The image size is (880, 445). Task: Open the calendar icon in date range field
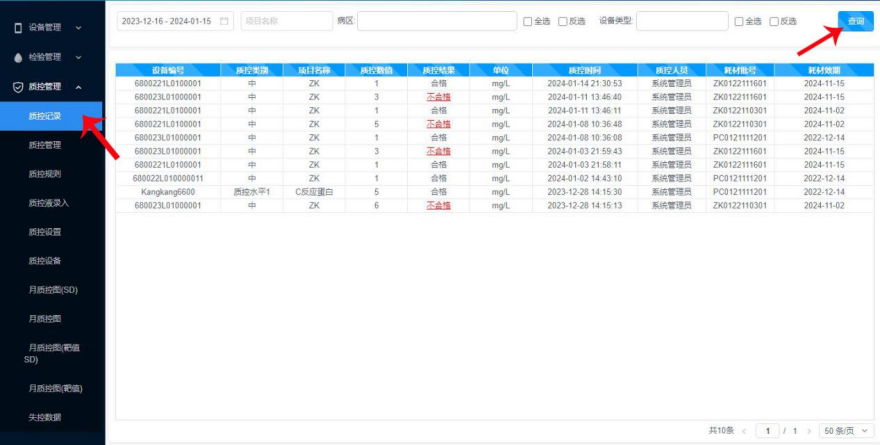click(224, 21)
